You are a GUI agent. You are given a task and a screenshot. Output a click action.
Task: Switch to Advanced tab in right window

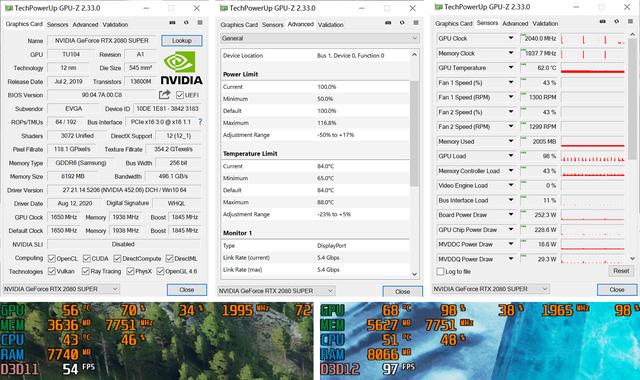click(x=515, y=23)
